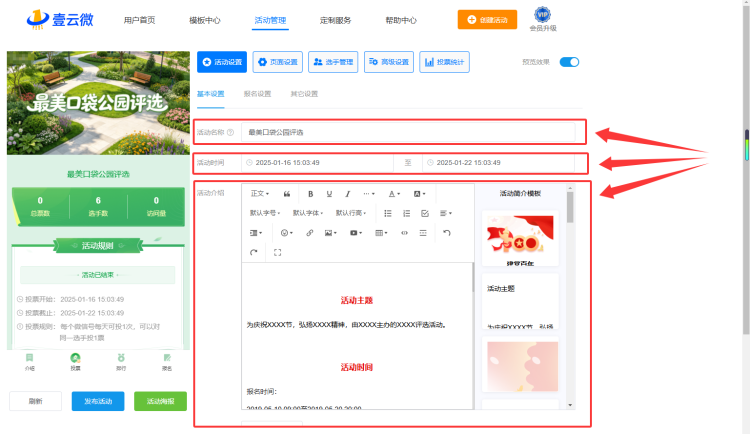750x434 pixels.
Task: Switch to the 基本设置 tab
Action: pos(210,94)
